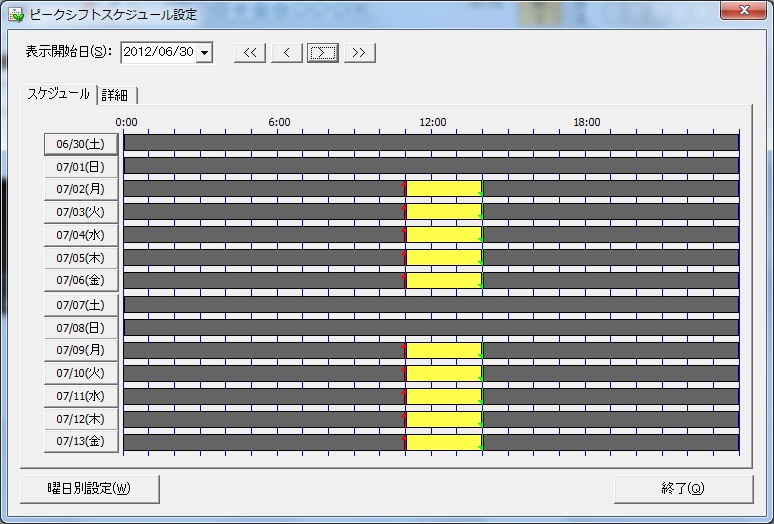Click the yellow peak-shift block on 07/09(月)
The image size is (774, 524).
pos(444,350)
